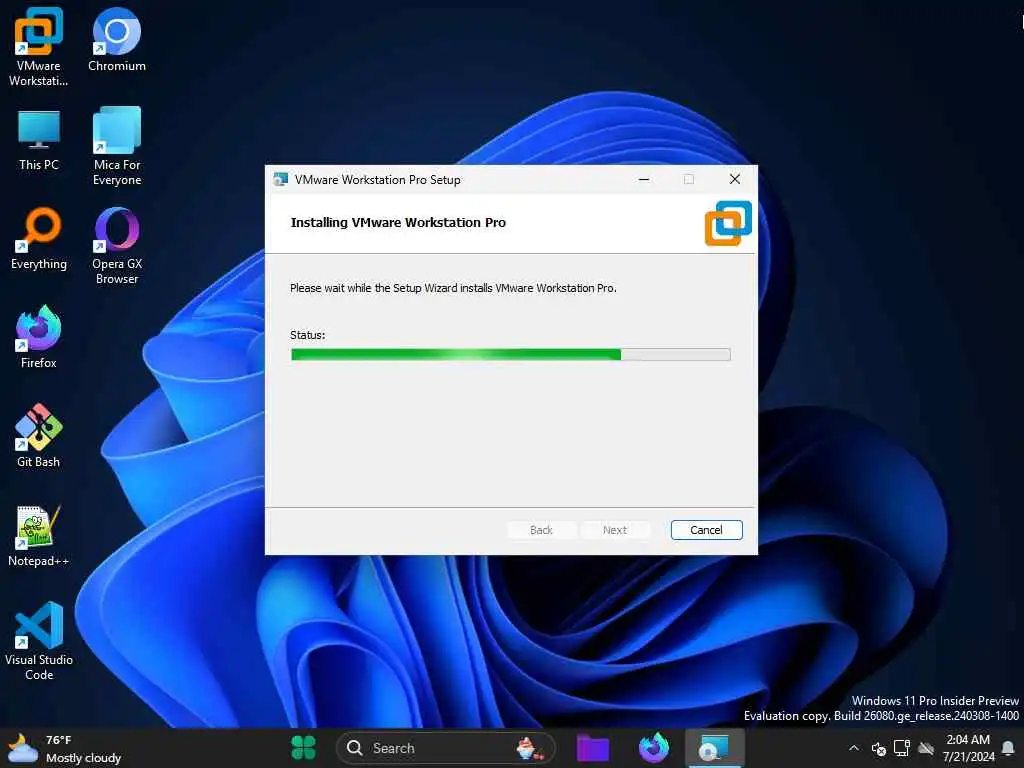Open File Explorer from taskbar
Image resolution: width=1024 pixels, height=768 pixels.
click(593, 748)
